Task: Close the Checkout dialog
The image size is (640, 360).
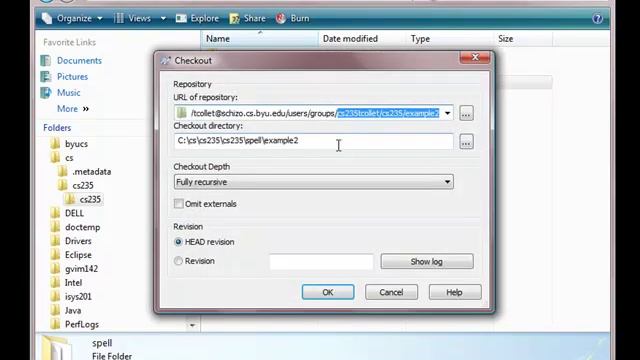Action: point(475,58)
